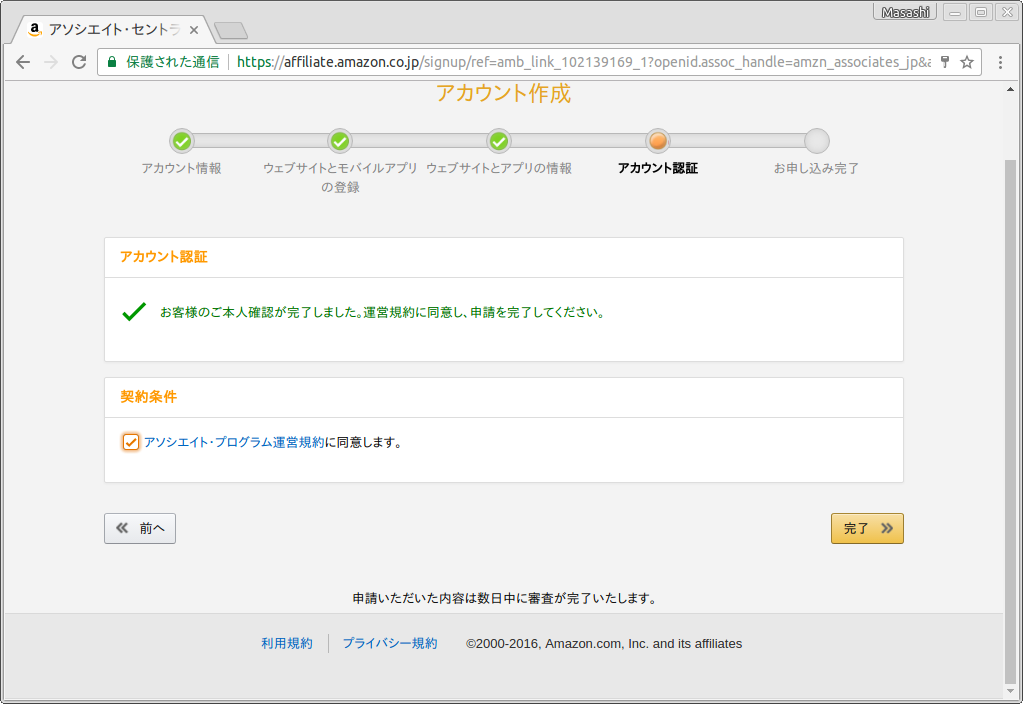
Task: Click the ウェブサイトとモバイルアプリの登録 step circle
Action: (340, 141)
